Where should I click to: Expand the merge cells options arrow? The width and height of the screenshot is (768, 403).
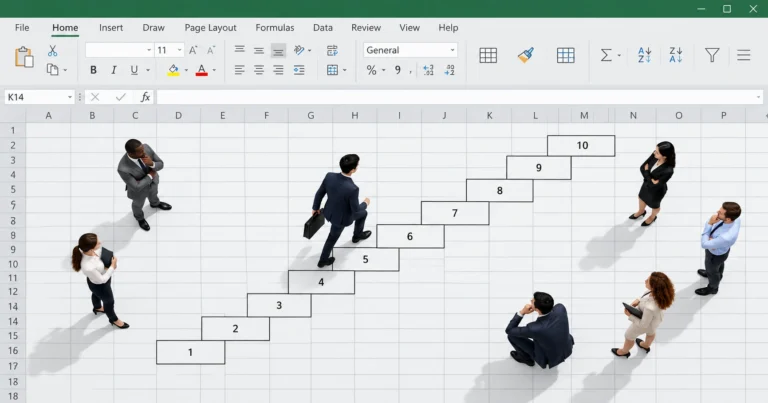(345, 71)
